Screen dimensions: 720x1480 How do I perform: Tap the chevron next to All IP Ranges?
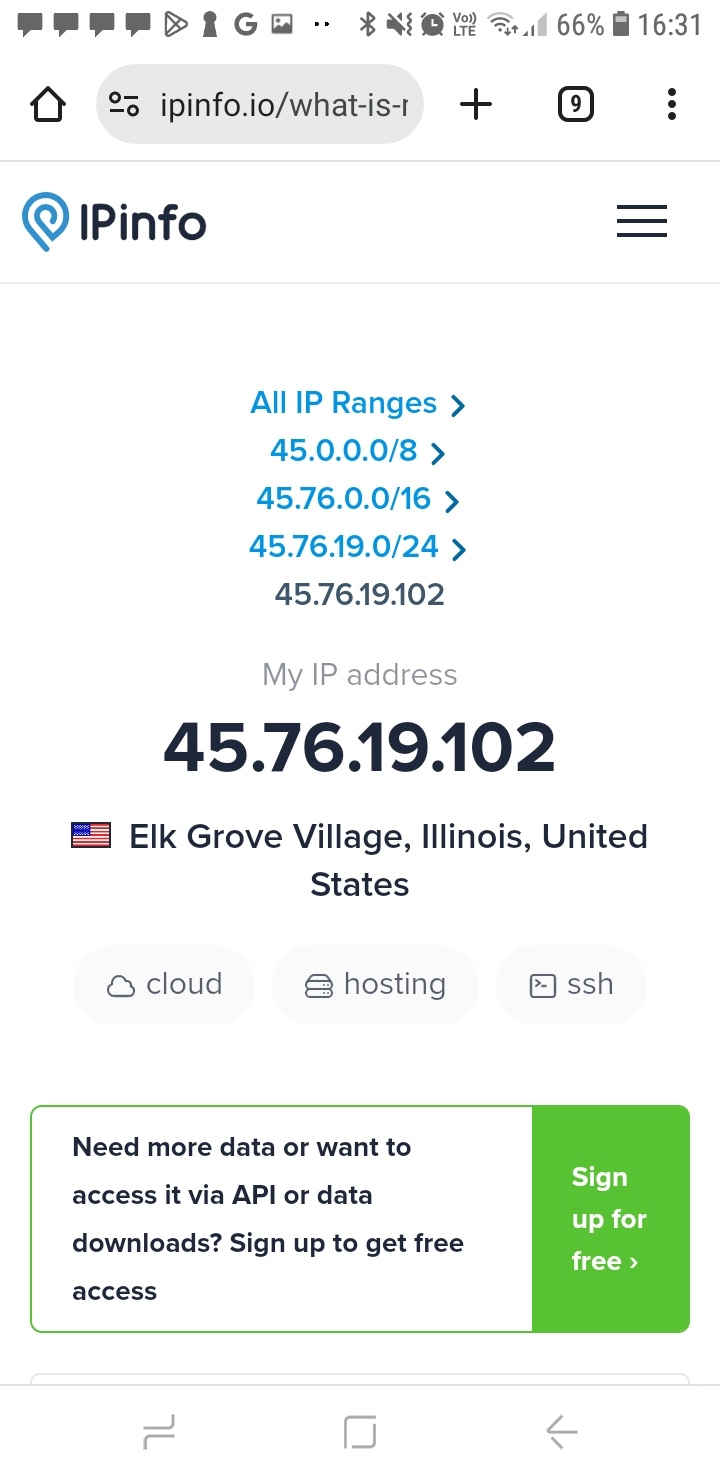tap(458, 405)
